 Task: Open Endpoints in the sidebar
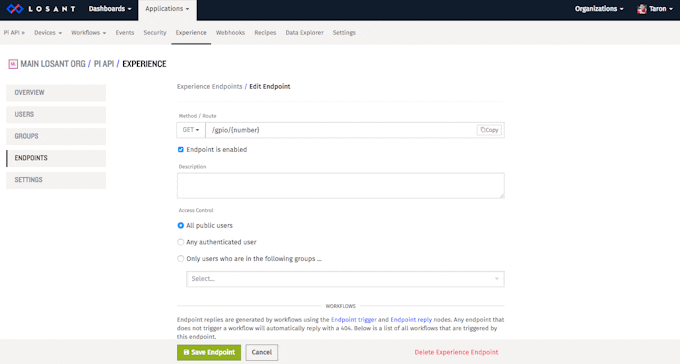tap(56, 158)
